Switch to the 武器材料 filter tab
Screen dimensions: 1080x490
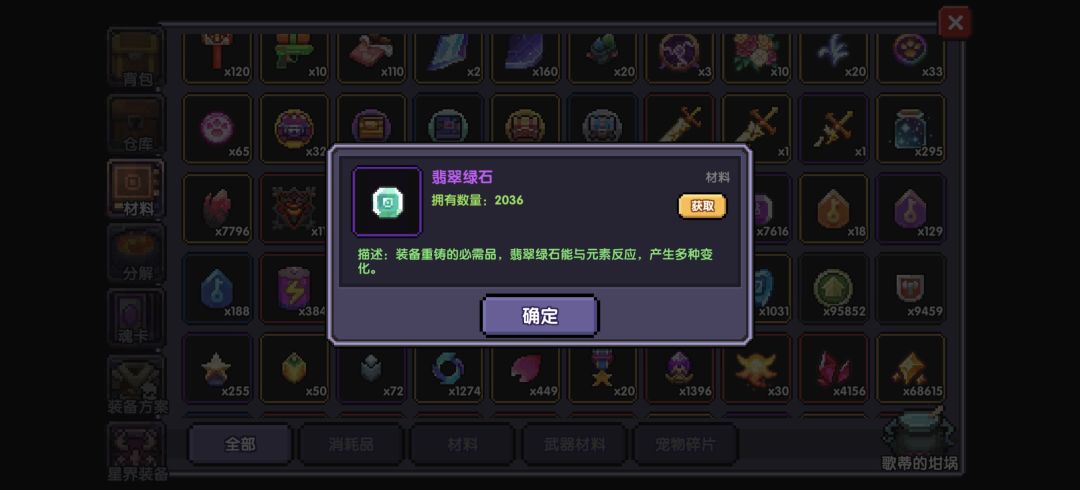pos(574,445)
